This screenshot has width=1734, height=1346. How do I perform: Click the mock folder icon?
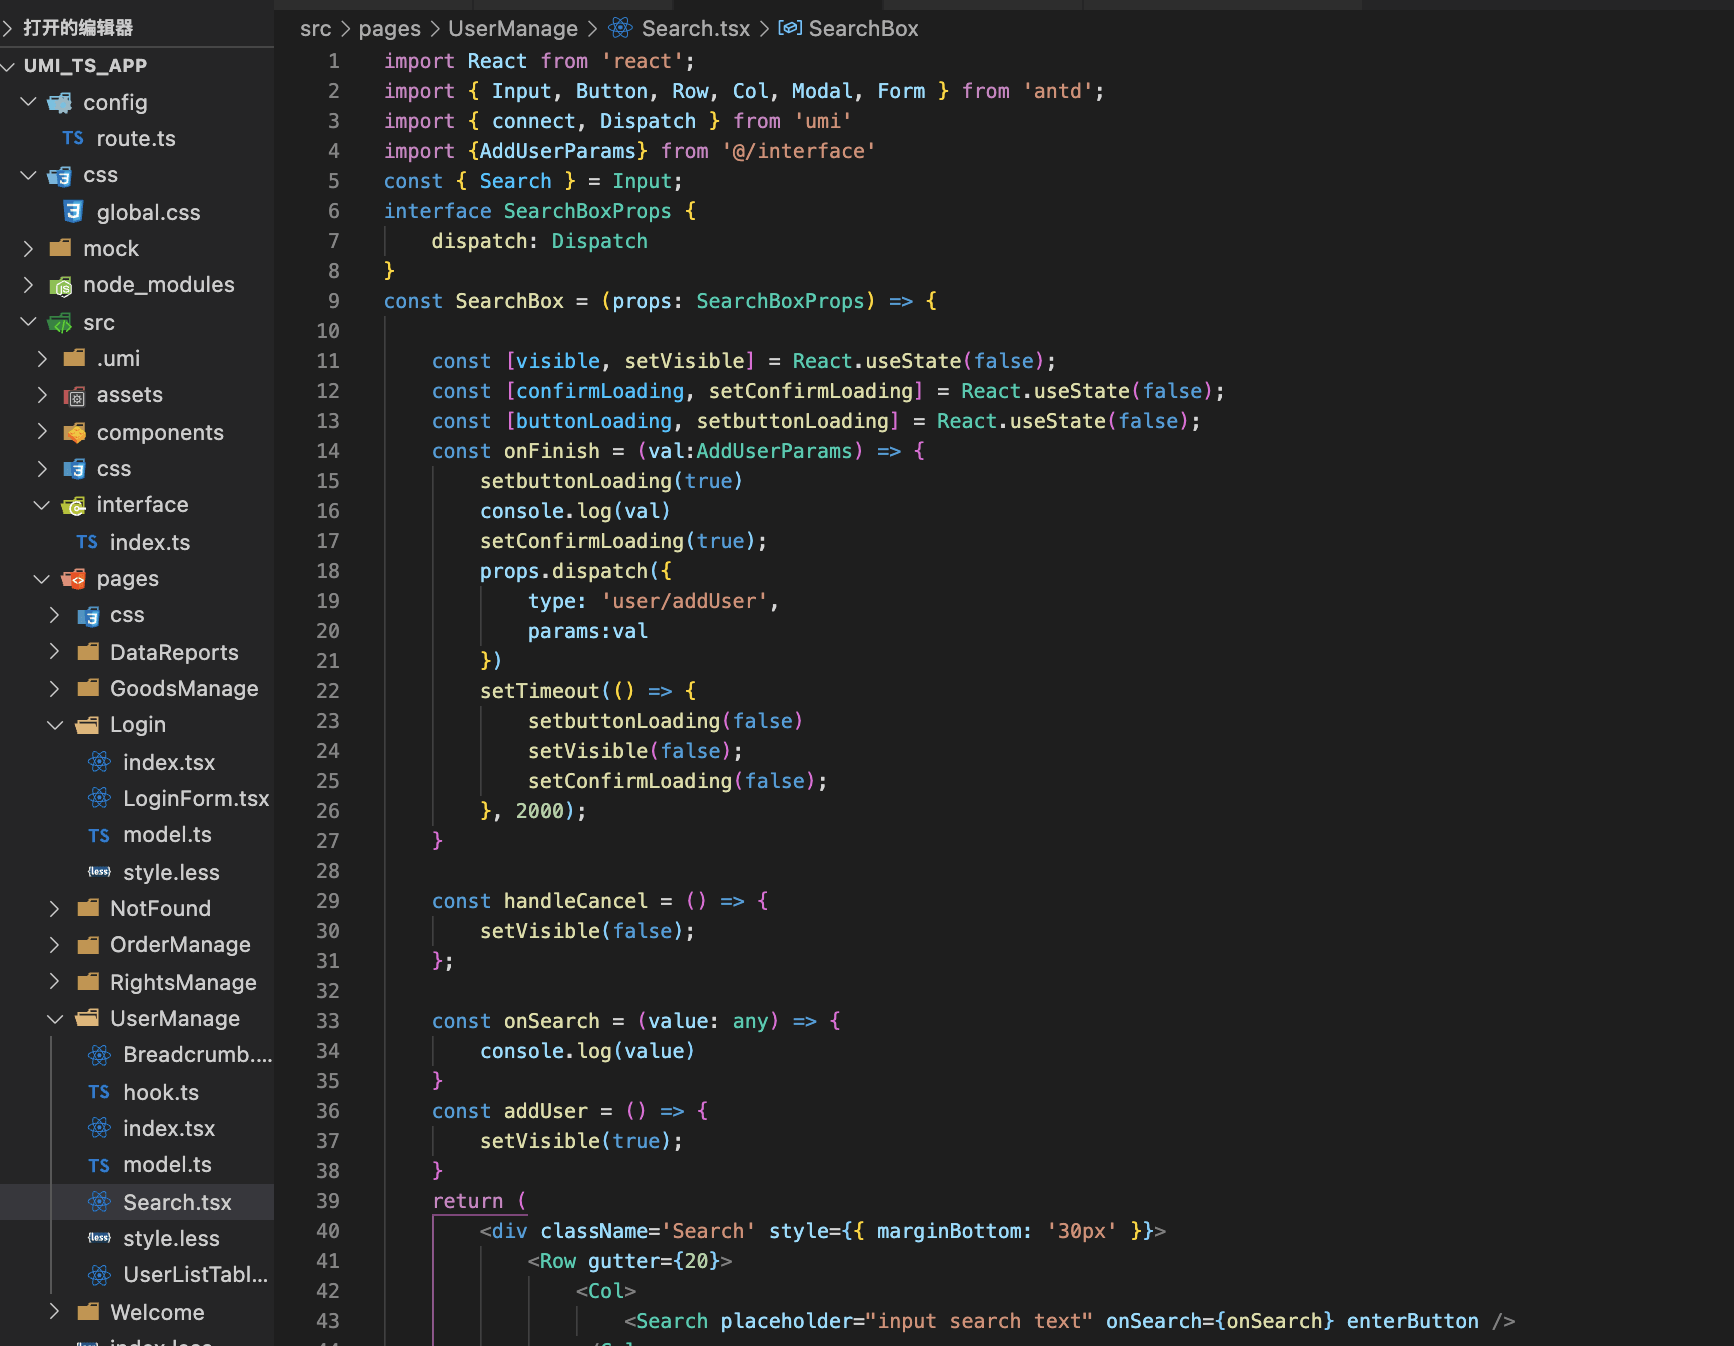pyautogui.click(x=60, y=248)
